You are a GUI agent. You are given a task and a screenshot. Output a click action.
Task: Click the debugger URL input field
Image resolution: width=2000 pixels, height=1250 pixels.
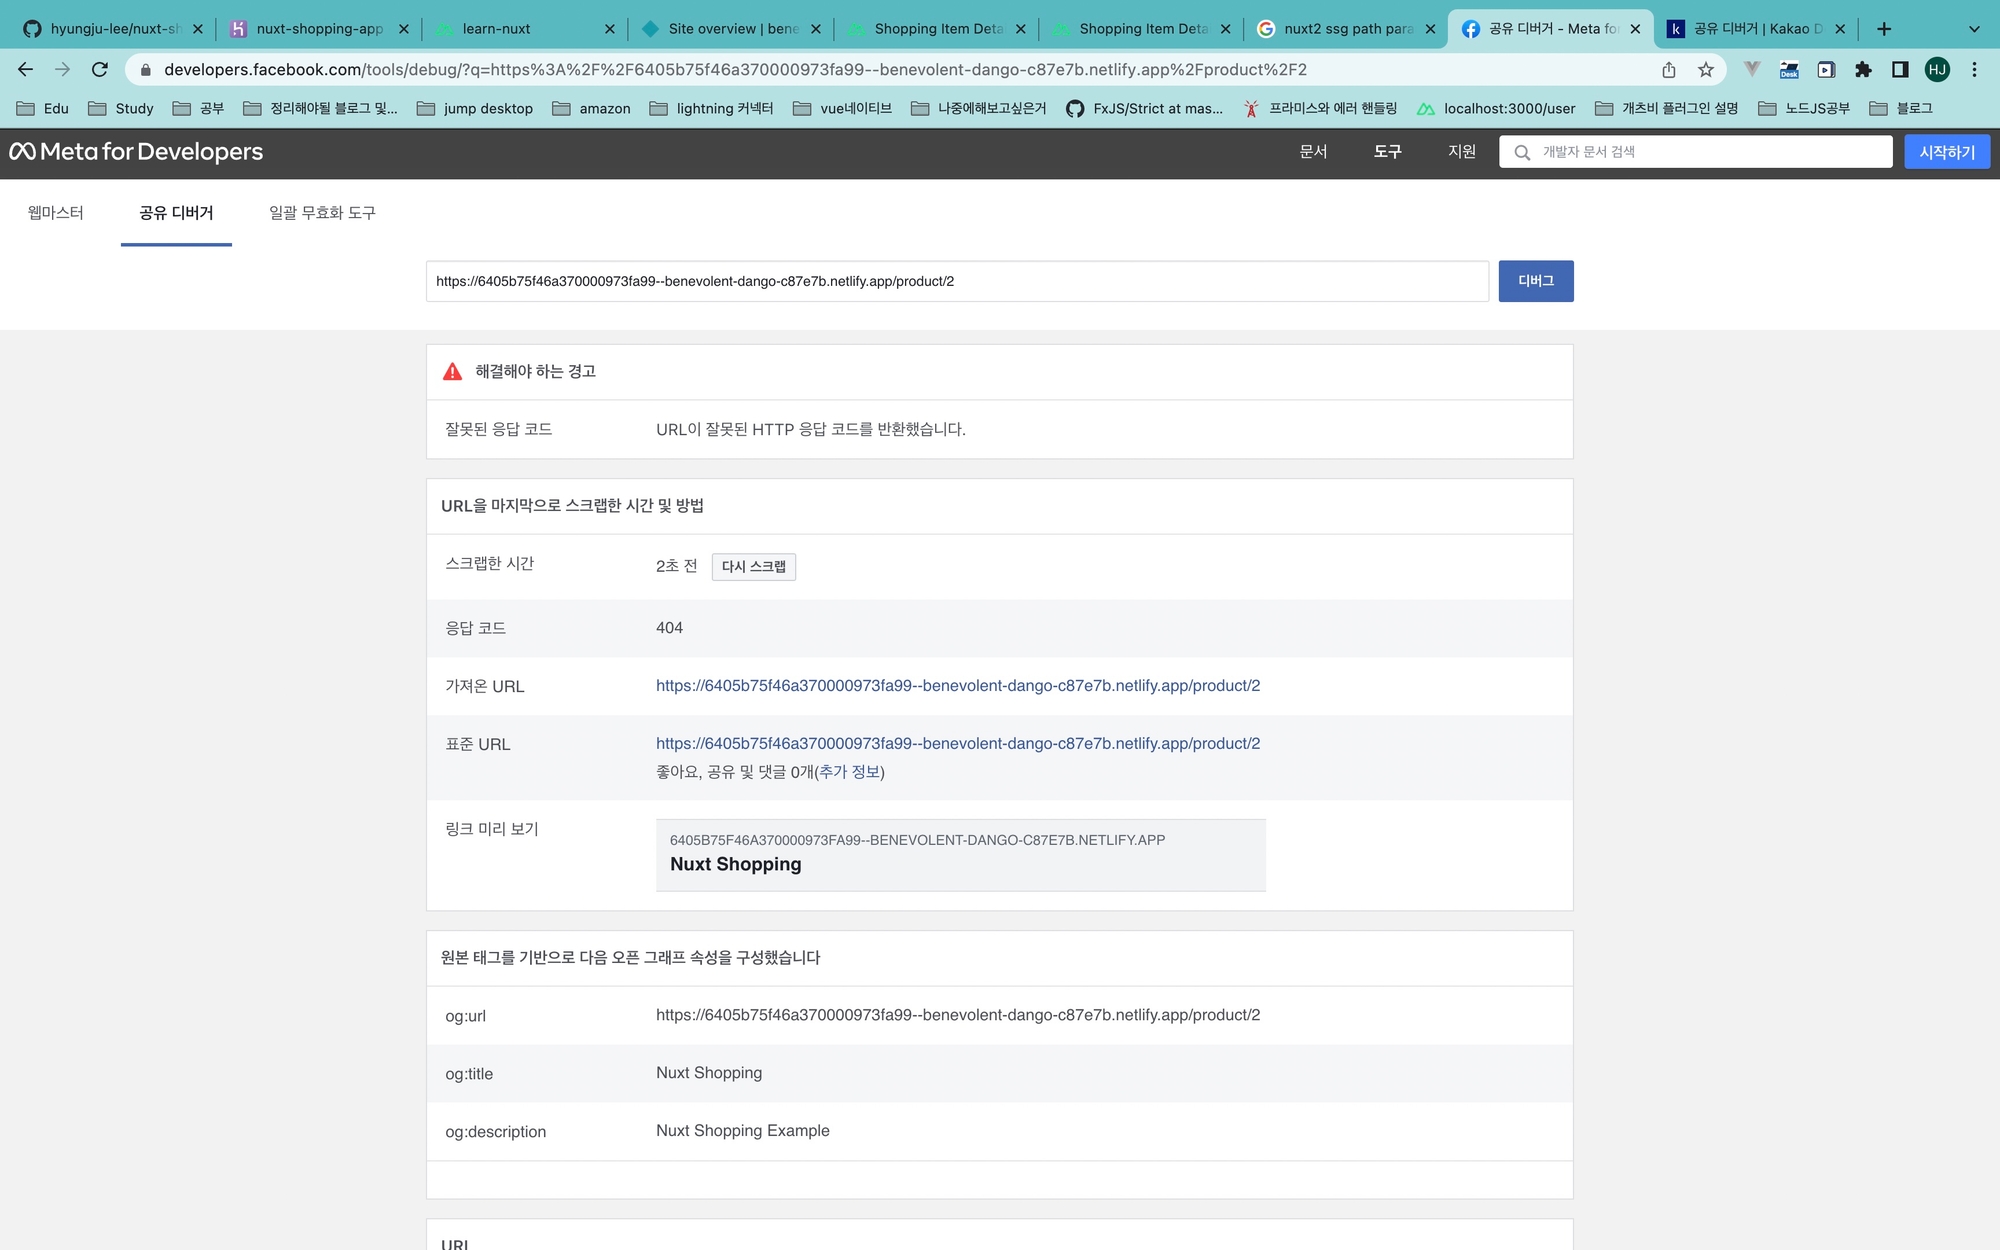[957, 281]
